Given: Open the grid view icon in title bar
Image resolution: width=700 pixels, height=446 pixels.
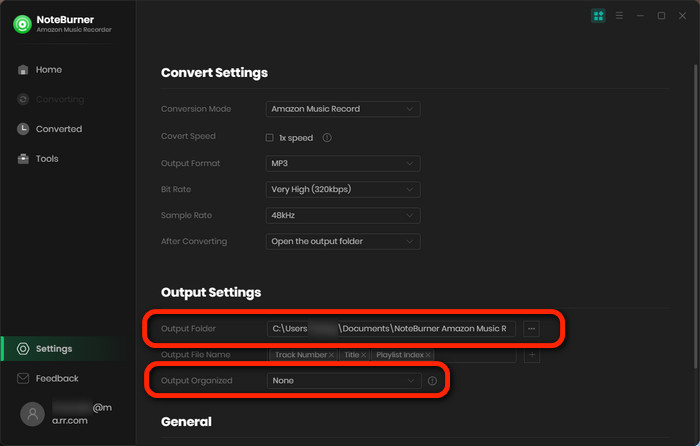Looking at the screenshot, I should pyautogui.click(x=598, y=16).
